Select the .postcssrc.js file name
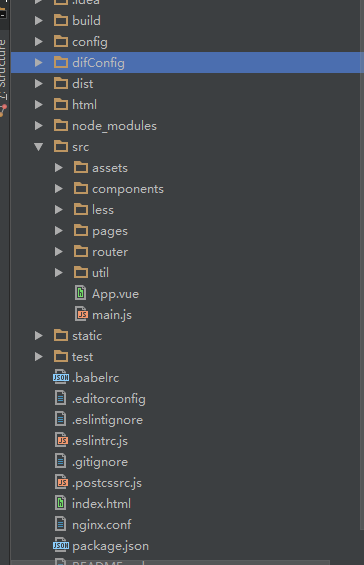 point(107,483)
